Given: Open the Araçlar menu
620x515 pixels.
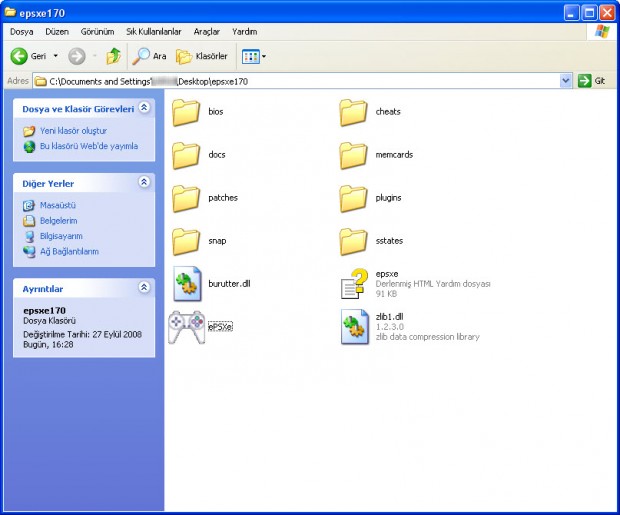Looking at the screenshot, I should pos(206,32).
